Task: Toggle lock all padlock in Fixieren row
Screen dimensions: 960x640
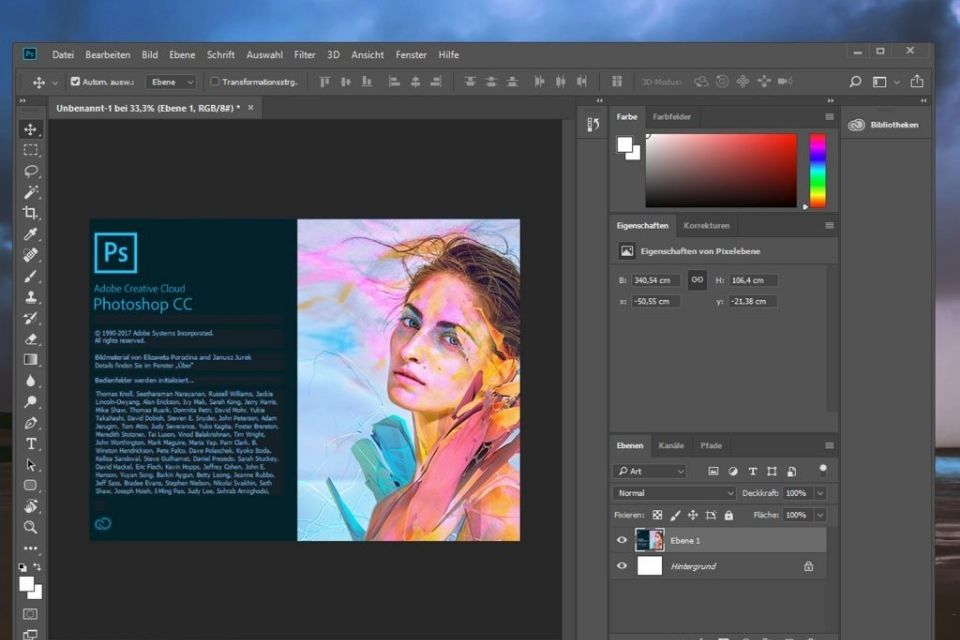Action: point(729,515)
